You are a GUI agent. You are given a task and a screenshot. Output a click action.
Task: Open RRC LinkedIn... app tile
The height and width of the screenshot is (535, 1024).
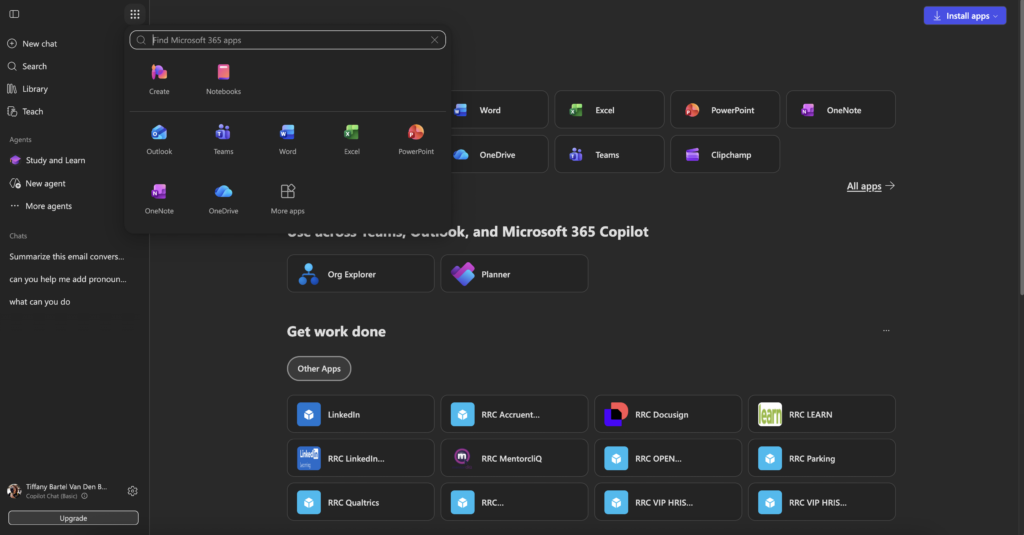pyautogui.click(x=360, y=458)
